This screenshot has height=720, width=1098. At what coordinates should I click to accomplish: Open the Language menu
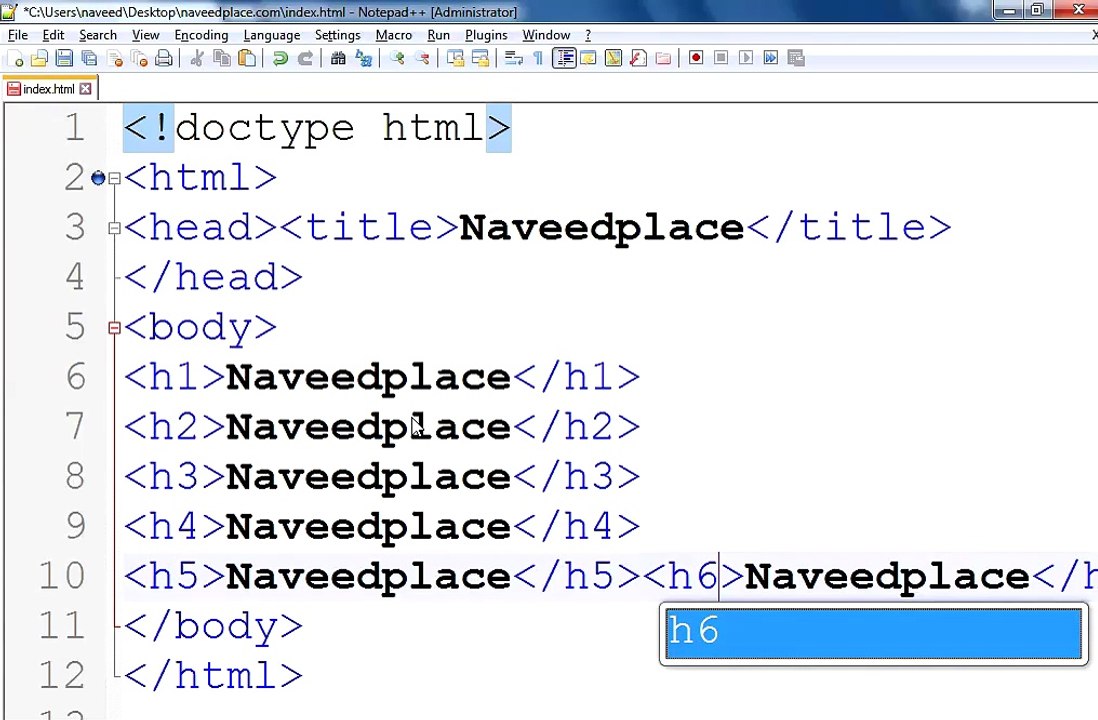(x=272, y=35)
